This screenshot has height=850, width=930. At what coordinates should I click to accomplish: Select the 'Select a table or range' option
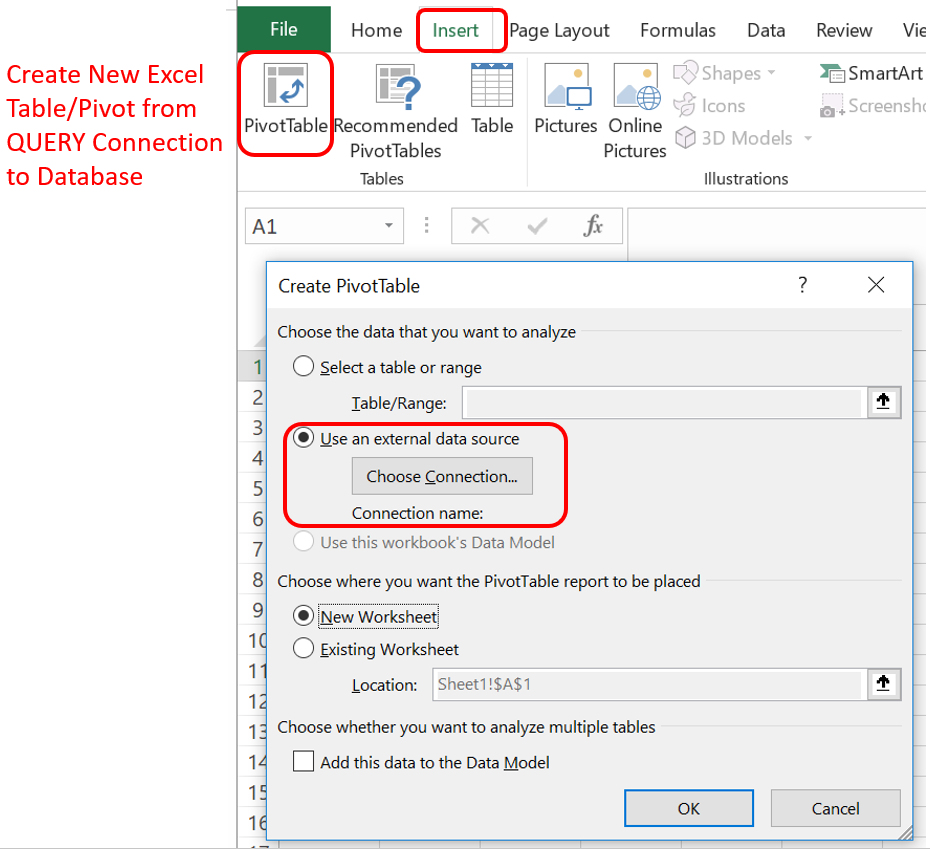304,367
